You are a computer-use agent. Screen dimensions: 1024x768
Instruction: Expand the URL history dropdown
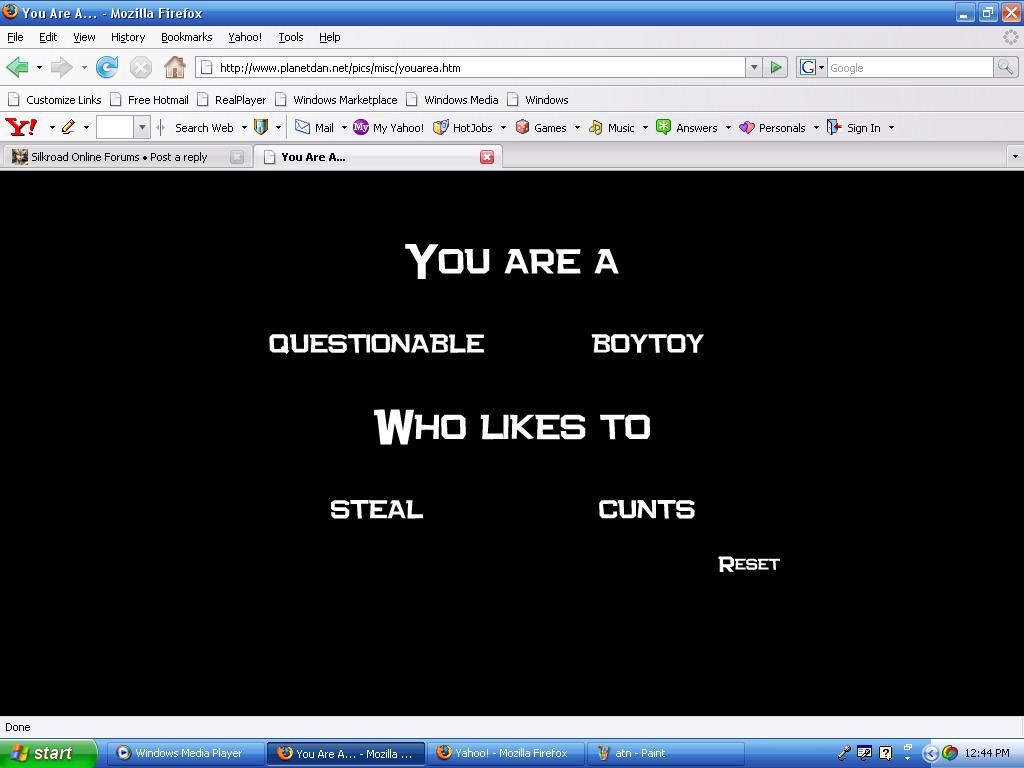[754, 67]
